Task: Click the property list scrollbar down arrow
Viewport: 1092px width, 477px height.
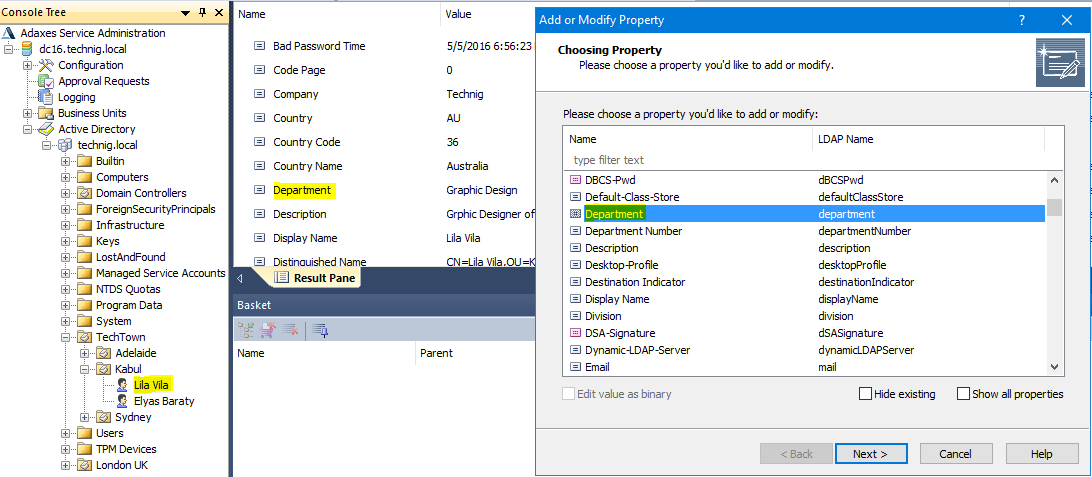Action: click(x=1054, y=366)
